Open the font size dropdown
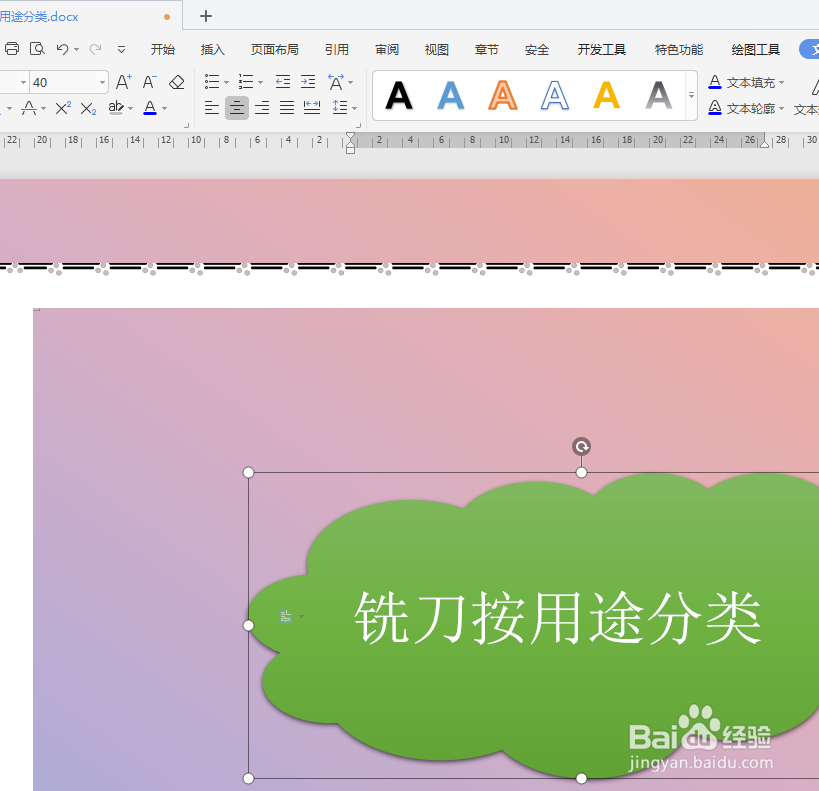 pyautogui.click(x=102, y=83)
